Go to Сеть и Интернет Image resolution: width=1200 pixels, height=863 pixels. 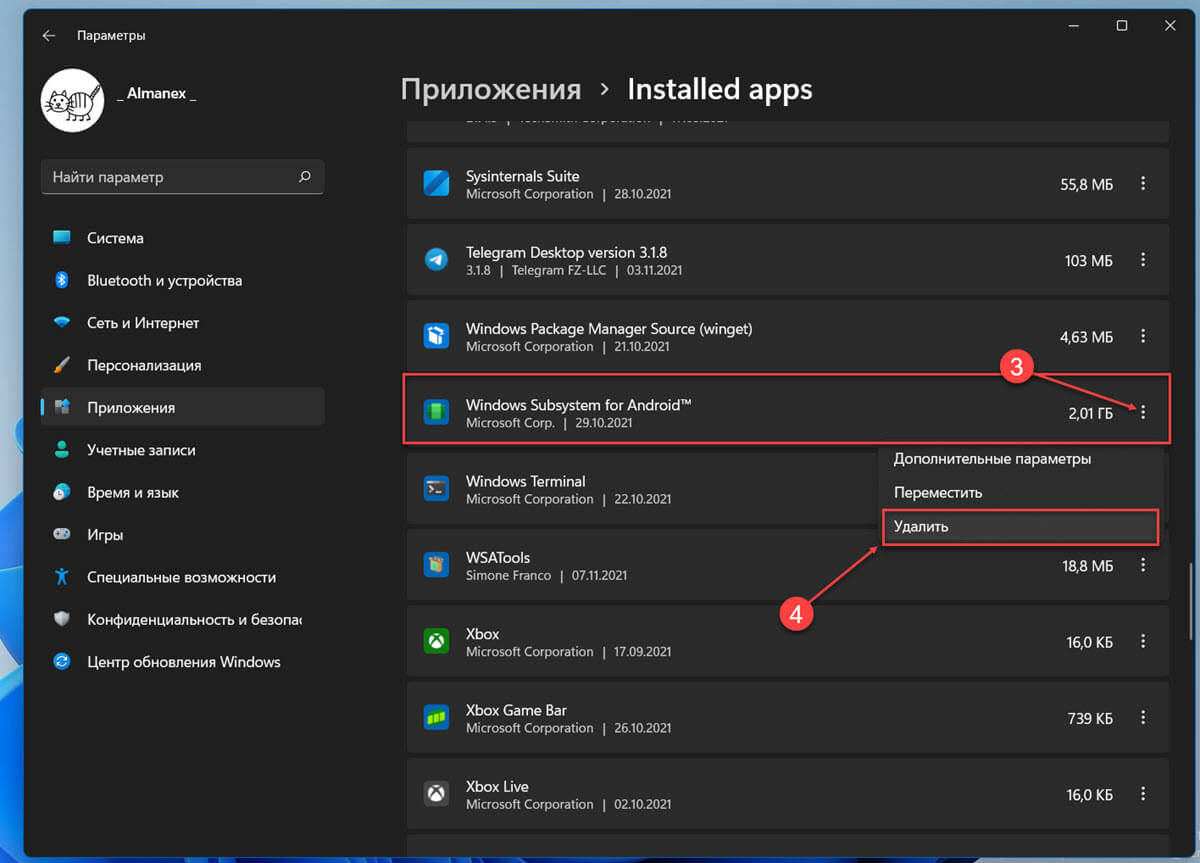[x=182, y=323]
